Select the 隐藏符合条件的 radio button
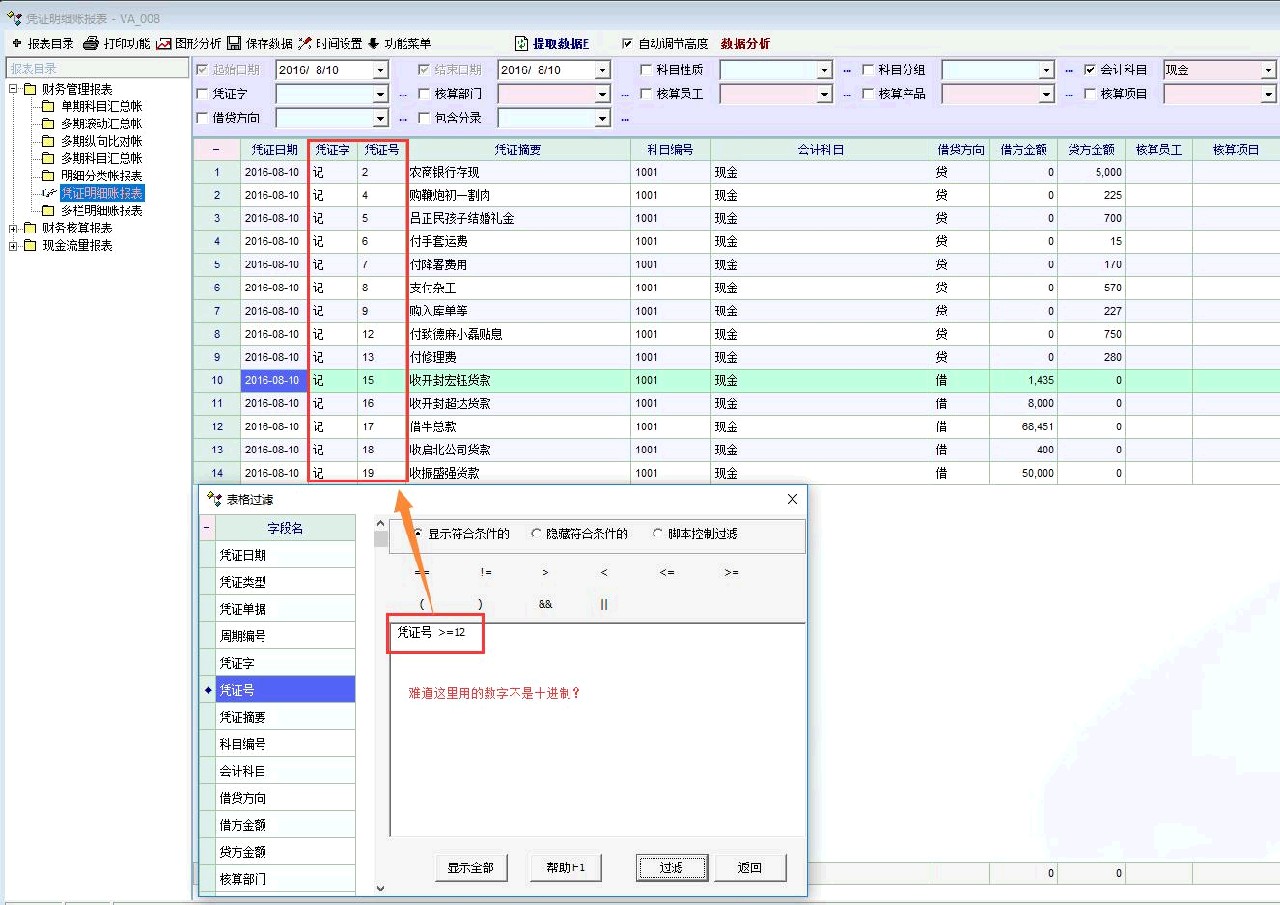Screen dimensions: 1280x905 pos(537,534)
